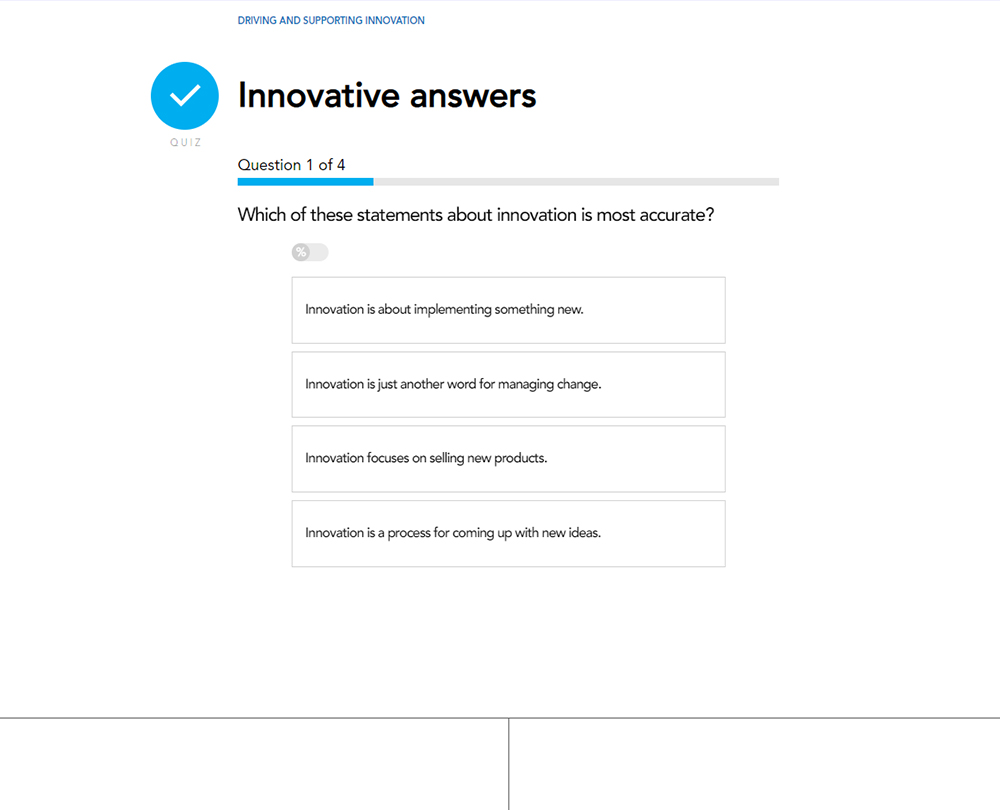Click the "QUIZ" label under the checkmark
Viewport: 1000px width, 810px height.
(185, 143)
